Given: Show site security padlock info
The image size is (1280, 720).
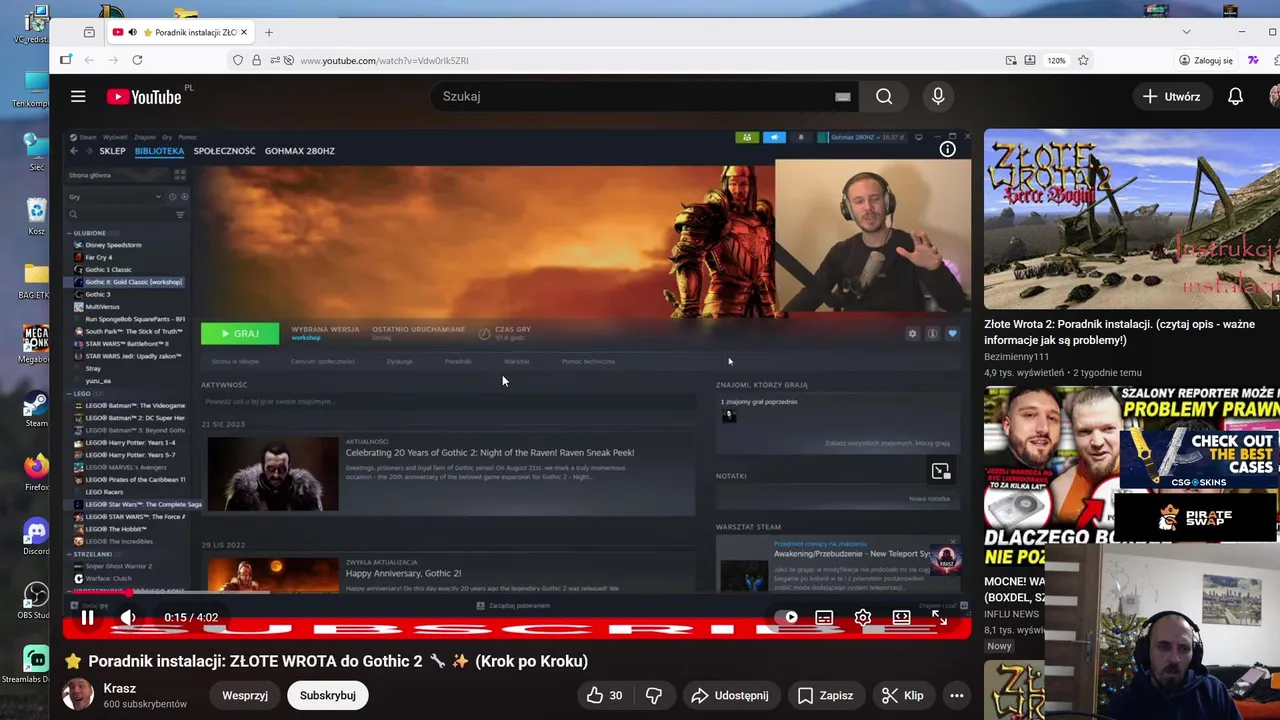Looking at the screenshot, I should tap(256, 60).
